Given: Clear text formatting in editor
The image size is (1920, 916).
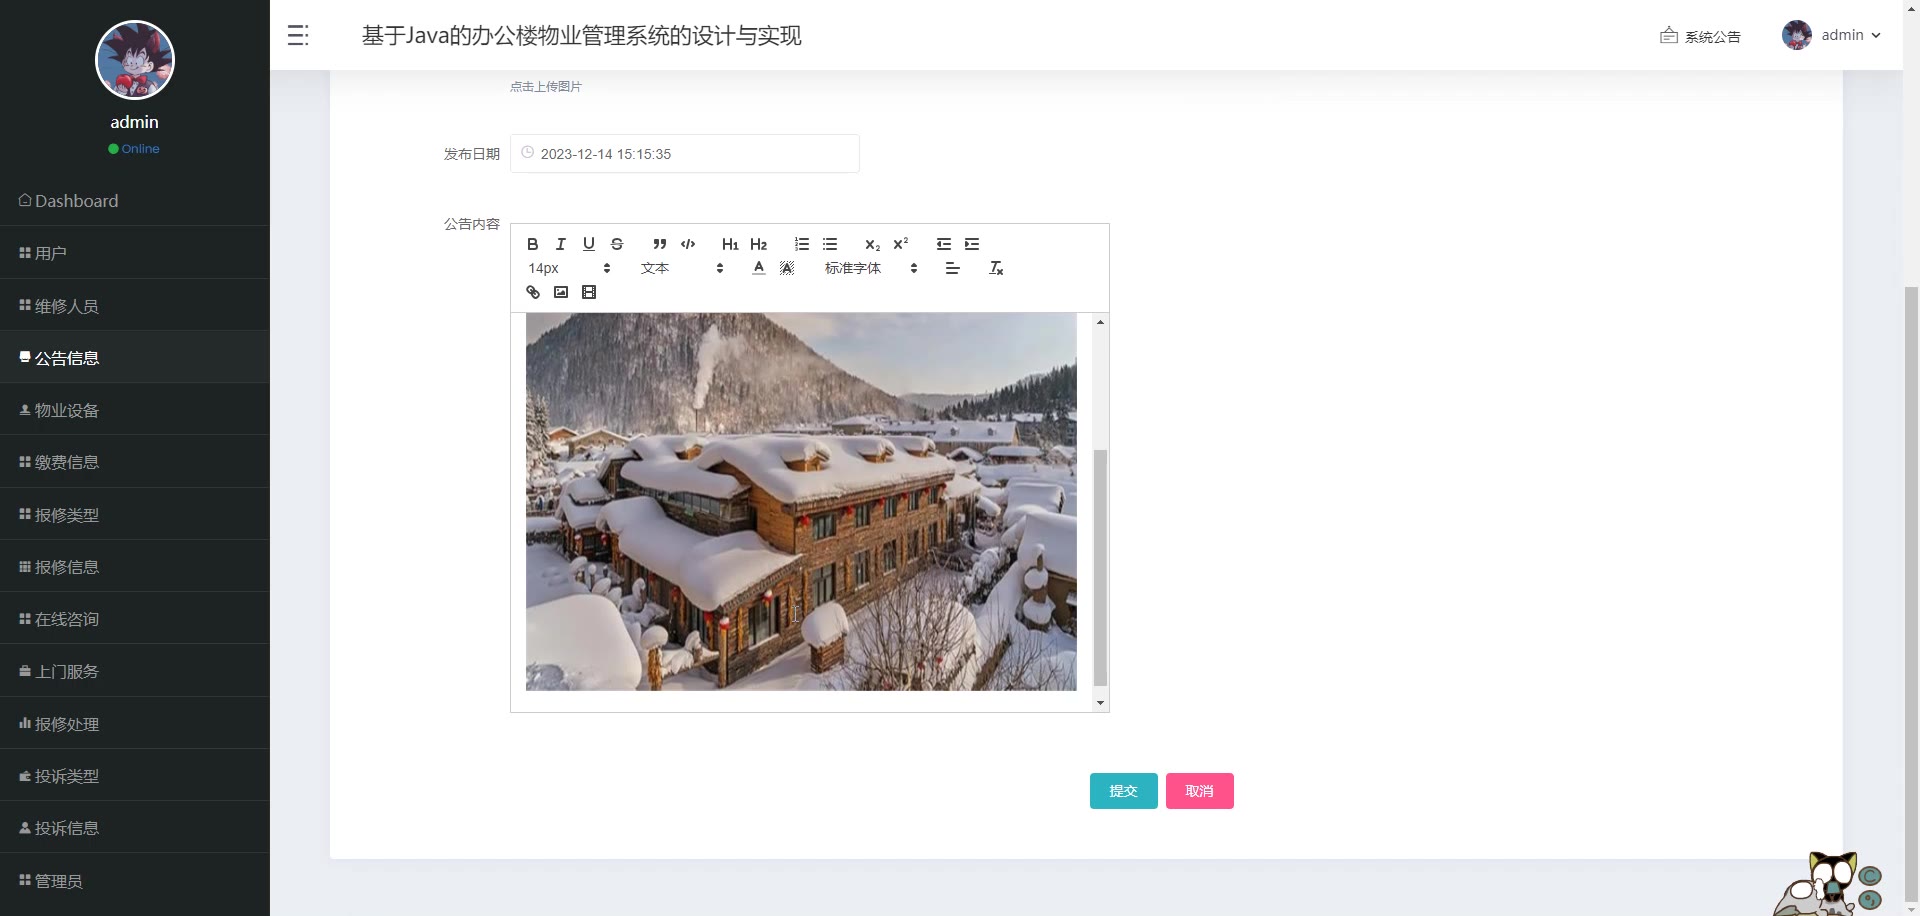Looking at the screenshot, I should (996, 268).
